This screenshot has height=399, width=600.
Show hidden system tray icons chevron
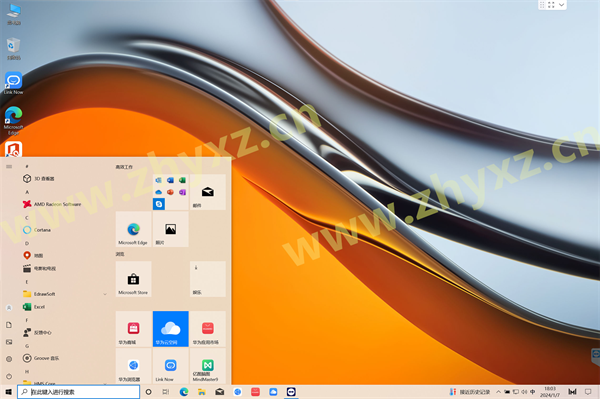498,392
